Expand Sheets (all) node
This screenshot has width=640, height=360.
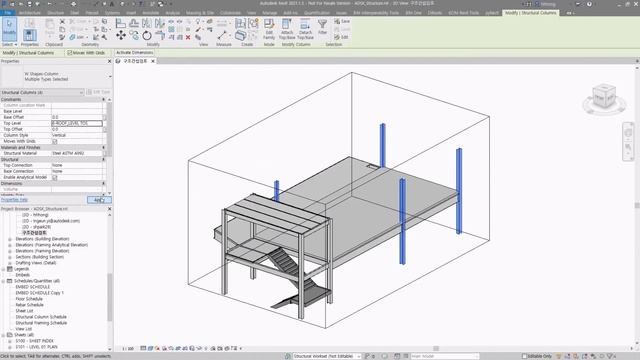point(4,335)
